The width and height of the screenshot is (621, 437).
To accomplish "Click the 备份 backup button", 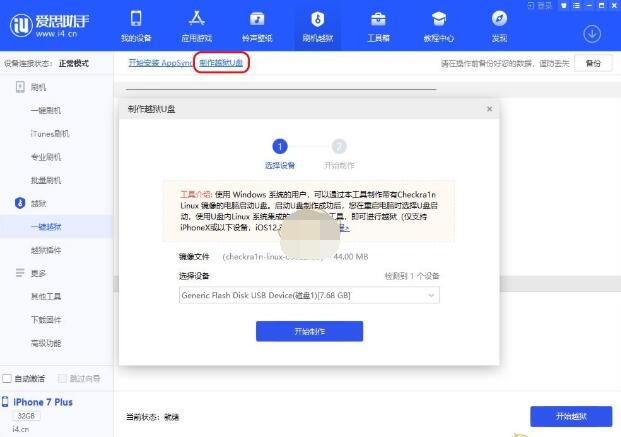I will [593, 63].
